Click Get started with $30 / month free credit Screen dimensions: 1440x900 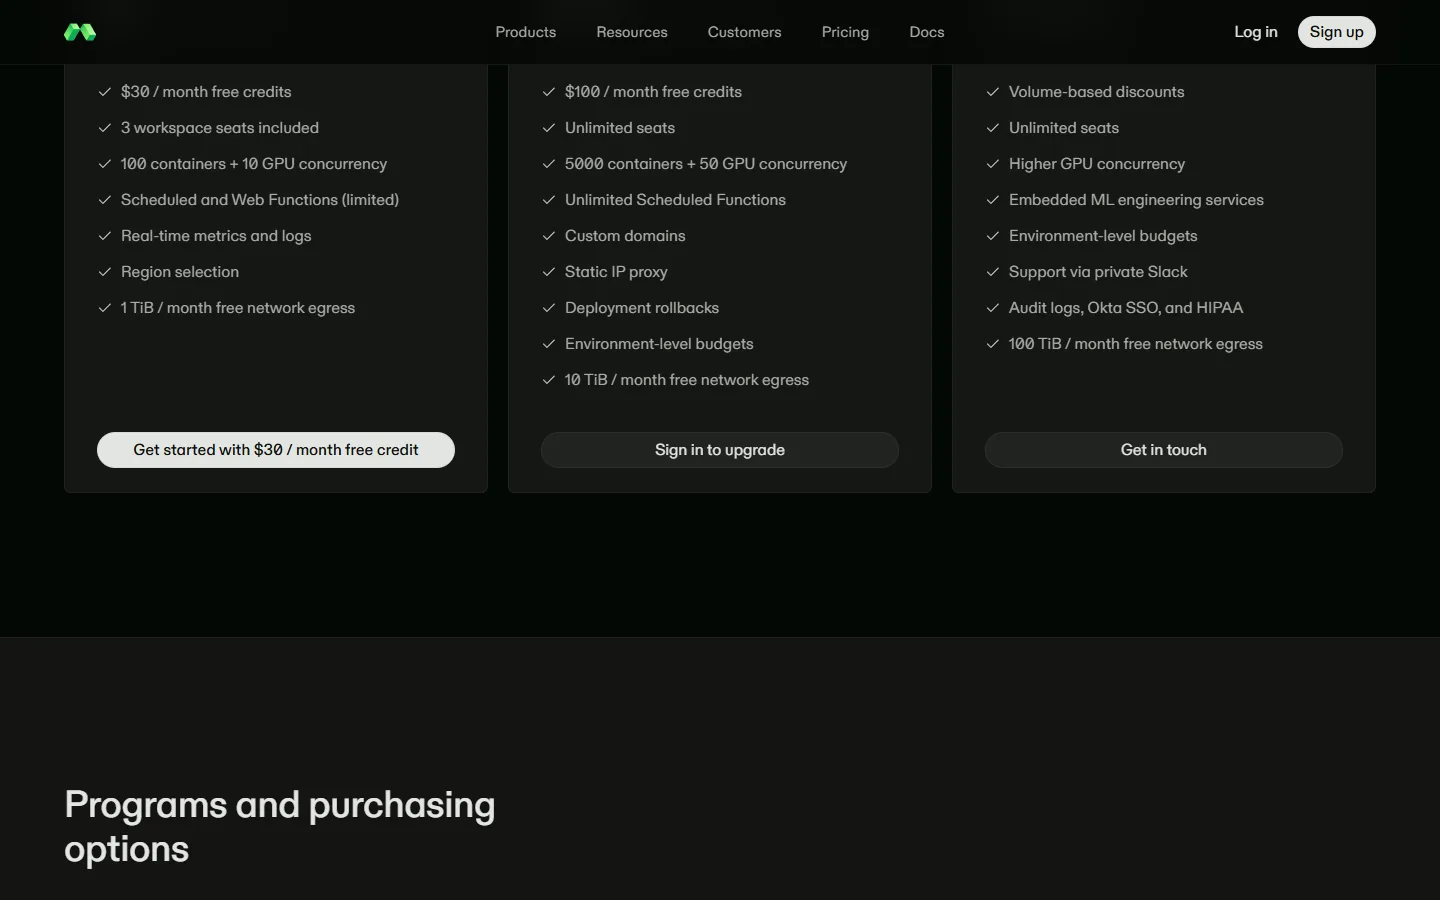tap(276, 450)
